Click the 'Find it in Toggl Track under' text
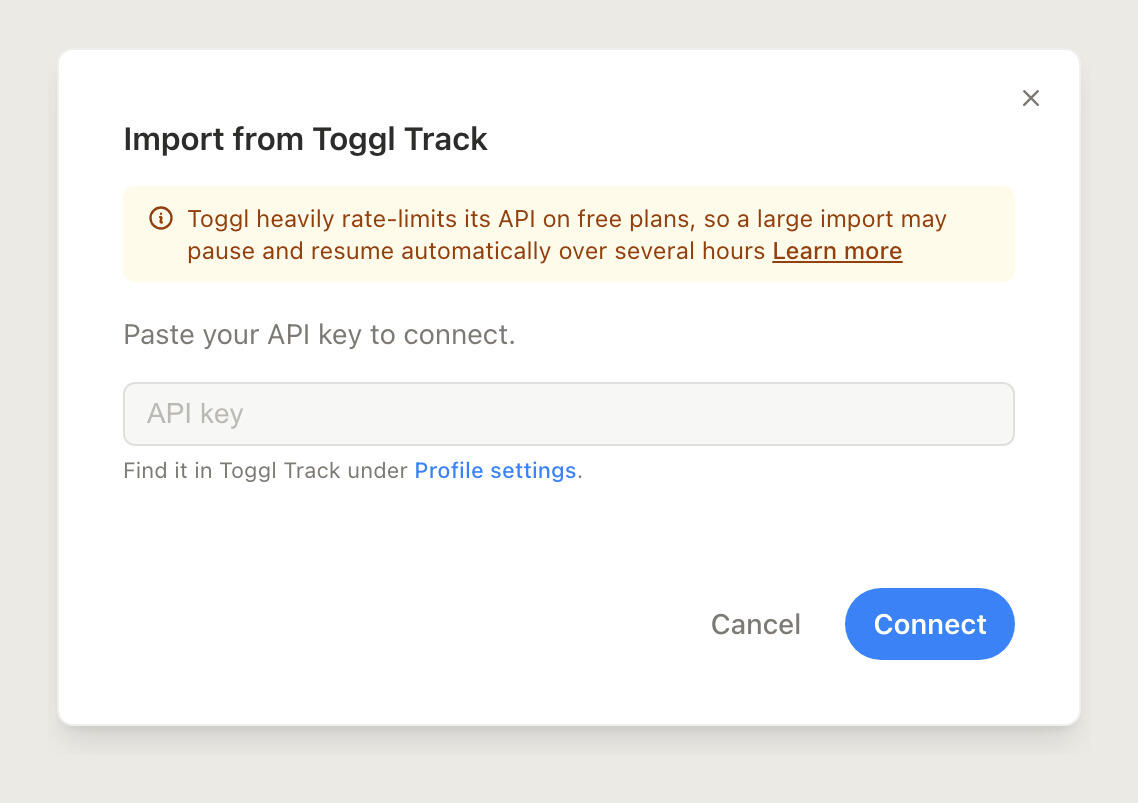Screen dimensions: 1138x803 265,470
